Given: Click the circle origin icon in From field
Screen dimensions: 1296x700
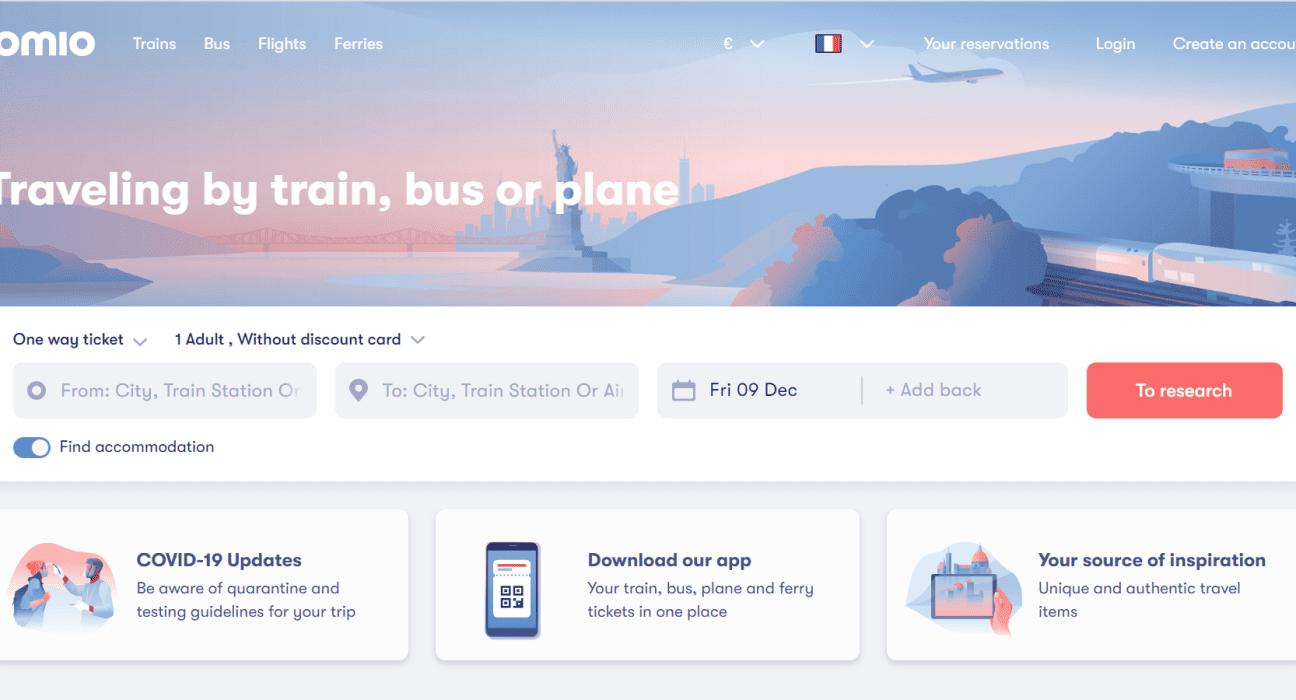Looking at the screenshot, I should [36, 391].
